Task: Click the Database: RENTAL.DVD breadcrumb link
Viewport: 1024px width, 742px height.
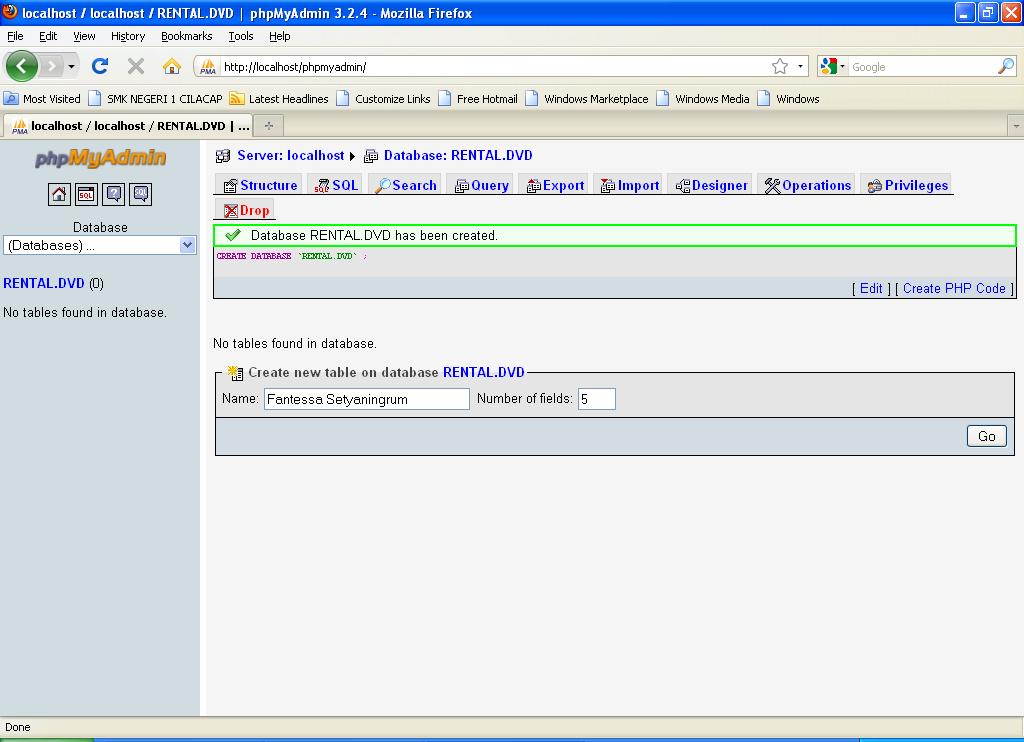Action: tap(458, 155)
